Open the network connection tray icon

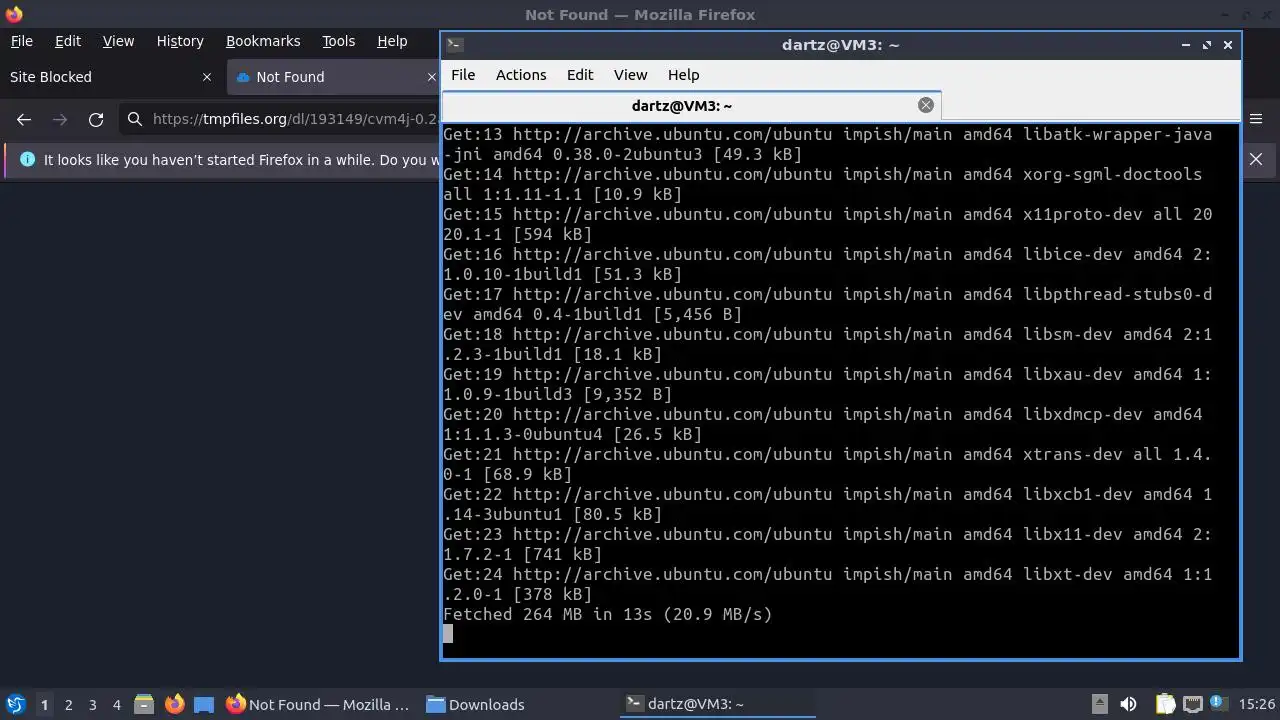coord(1192,704)
